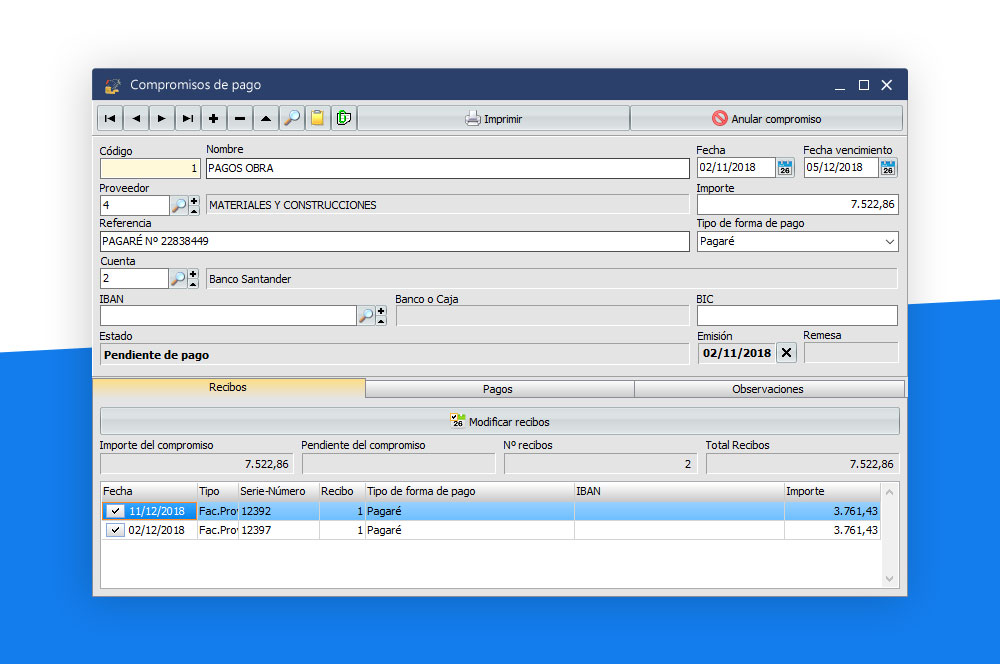Toggle checkbox for receipt dated 02/12/2018
Viewport: 1000px width, 664px height.
(115, 530)
